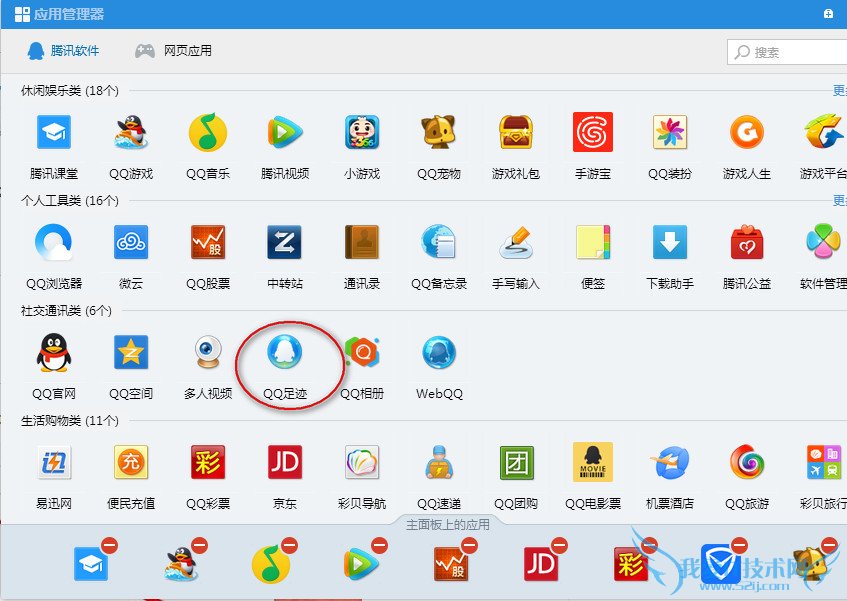Viewport: 847px width, 601px height.
Task: Open QQ股票 in the personal tools category
Action: click(208, 242)
